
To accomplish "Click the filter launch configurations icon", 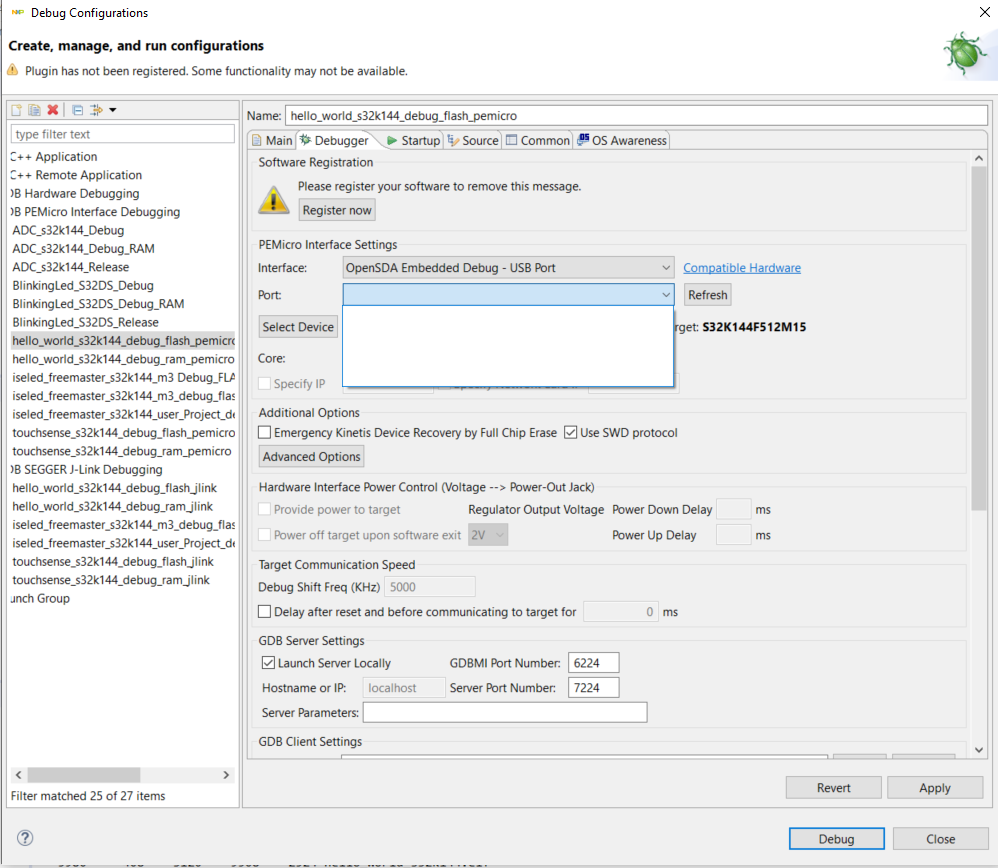I will coord(96,110).
